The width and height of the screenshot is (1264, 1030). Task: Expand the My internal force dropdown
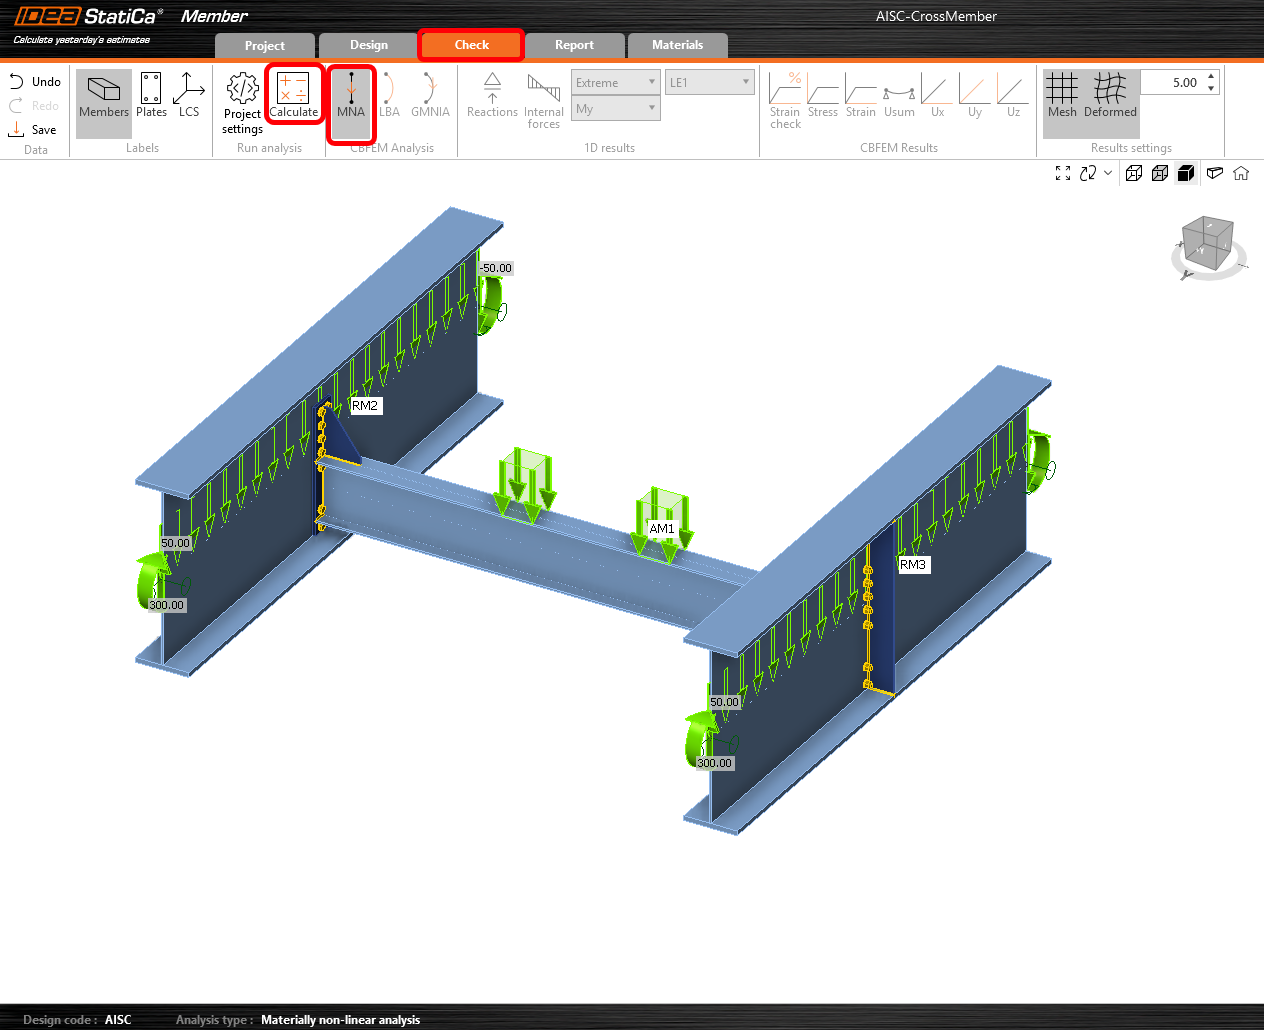pos(615,108)
